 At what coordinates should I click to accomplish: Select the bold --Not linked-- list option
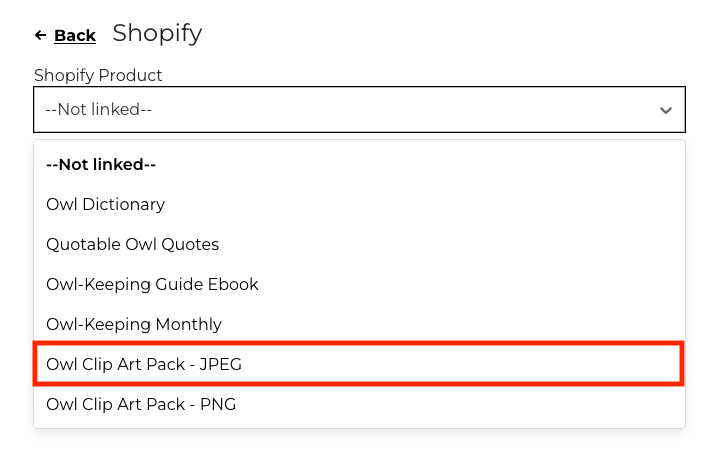[x=359, y=164]
